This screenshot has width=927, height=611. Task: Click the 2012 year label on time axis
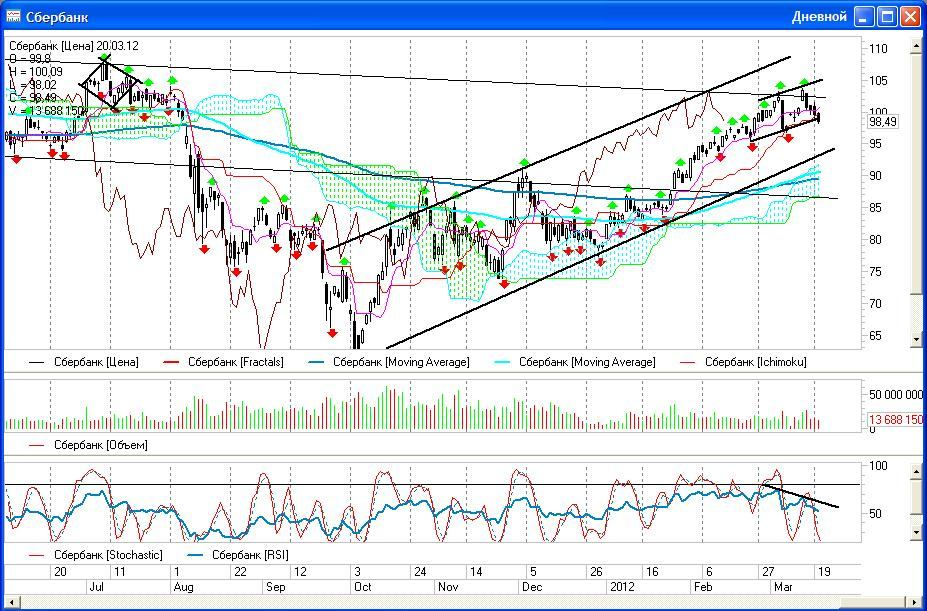622,587
